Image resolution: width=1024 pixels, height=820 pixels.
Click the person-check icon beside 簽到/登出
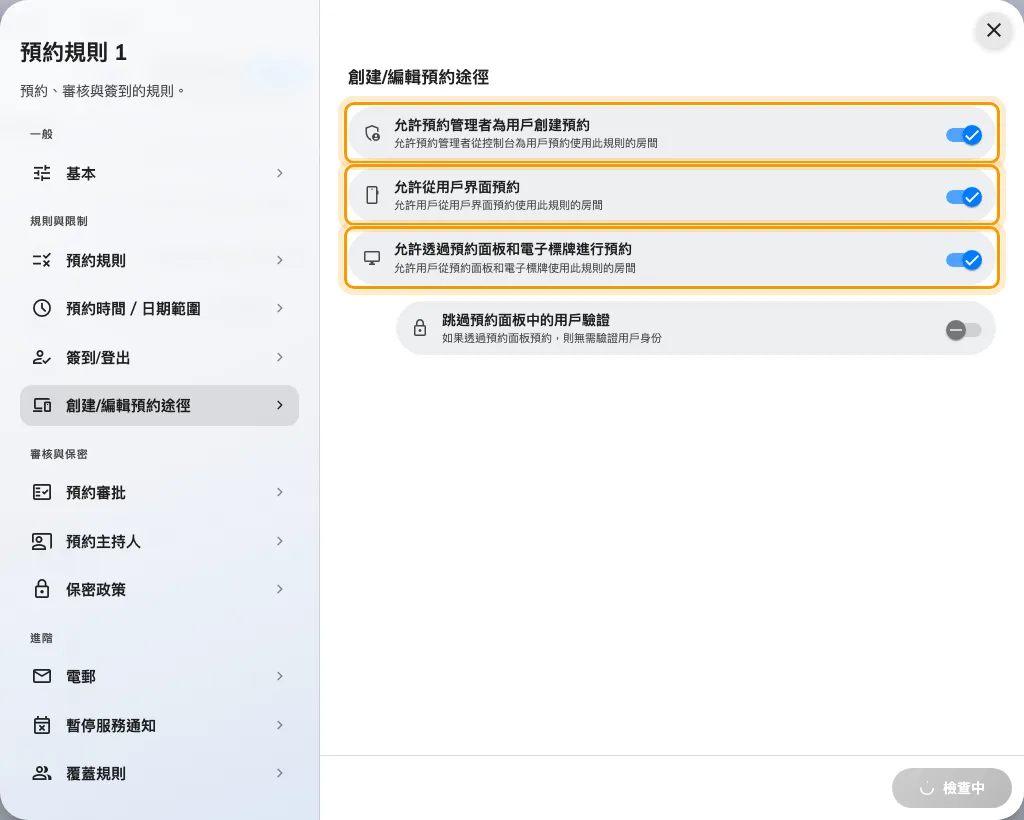(42, 357)
